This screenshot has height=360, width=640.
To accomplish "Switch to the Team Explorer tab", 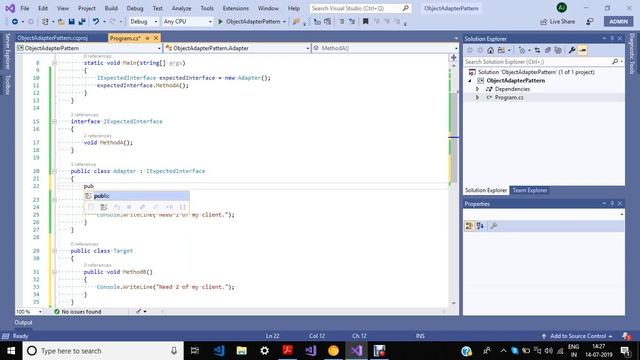I will point(530,190).
